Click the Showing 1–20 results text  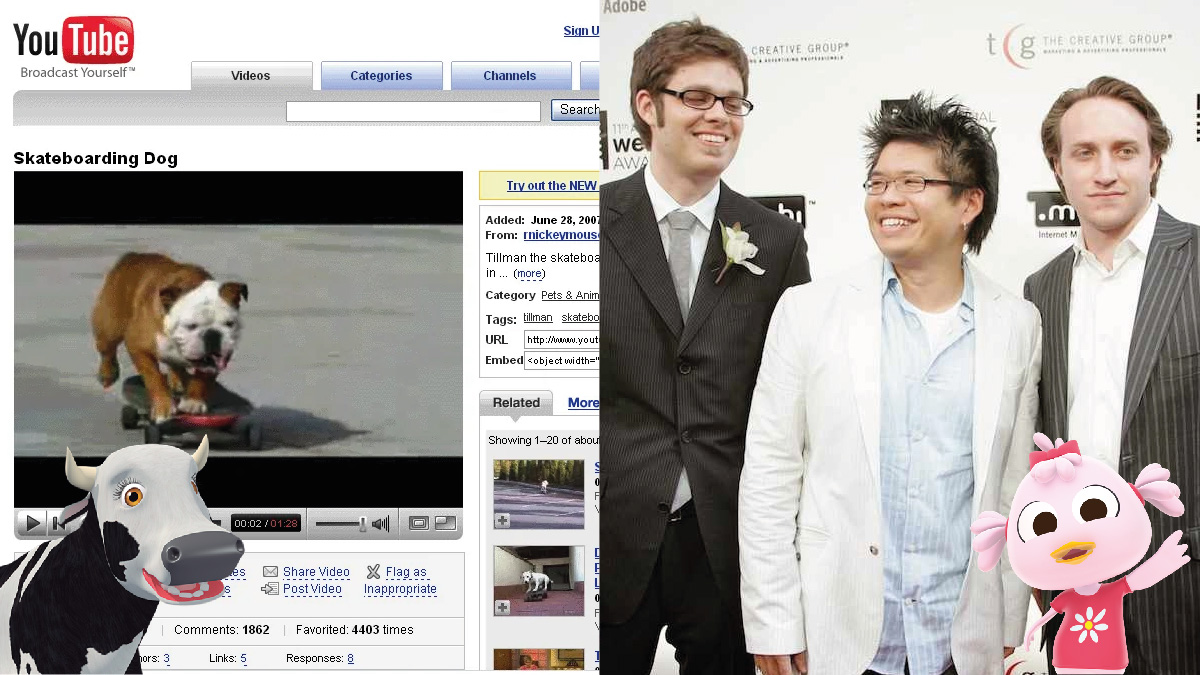pos(543,440)
